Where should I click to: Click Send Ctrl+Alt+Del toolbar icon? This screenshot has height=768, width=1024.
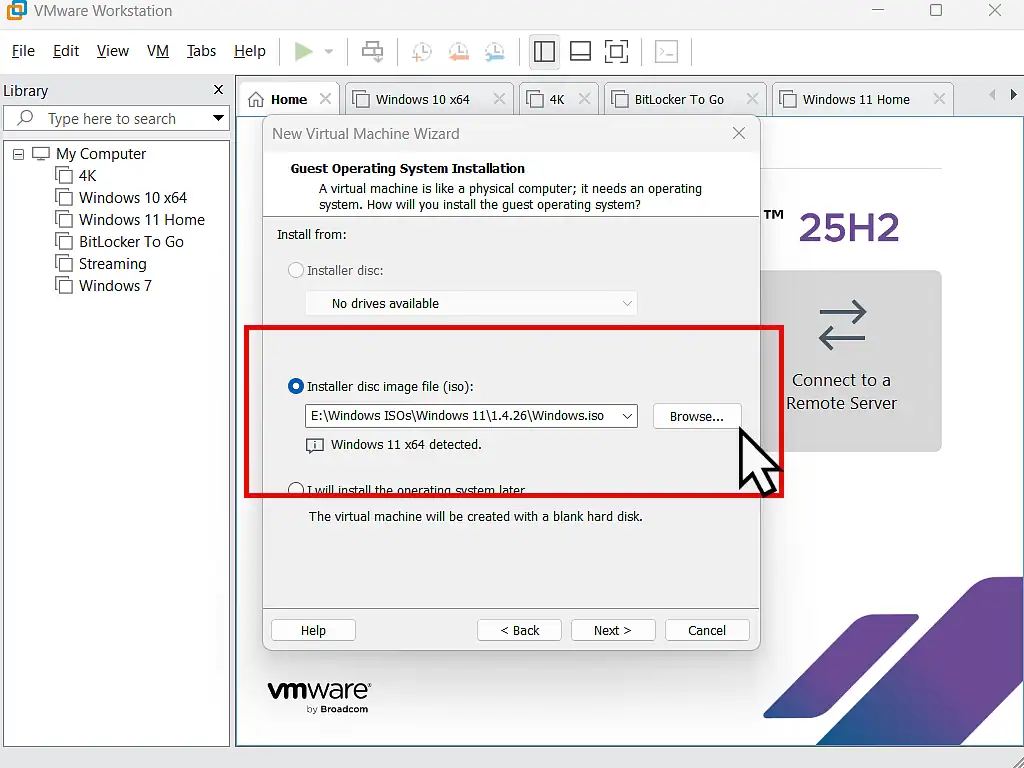point(372,52)
